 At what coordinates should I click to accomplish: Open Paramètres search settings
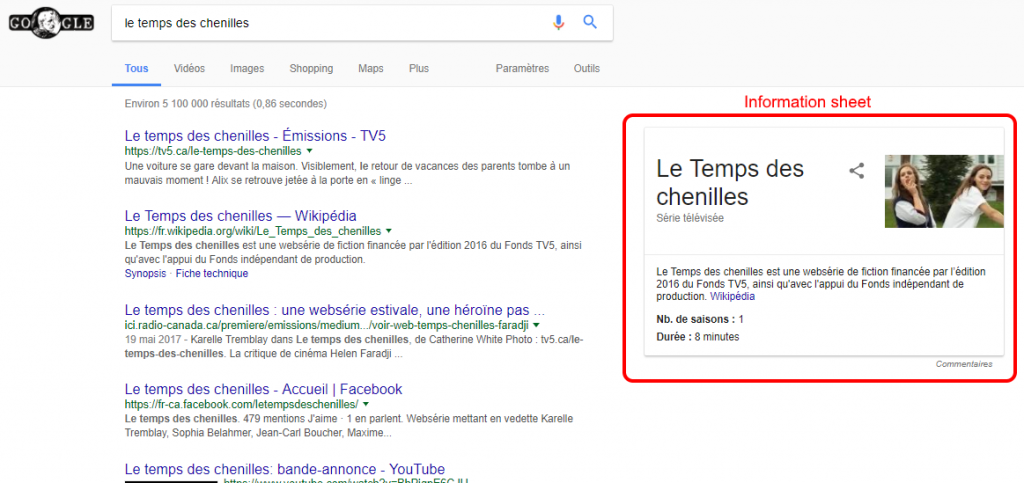tap(522, 69)
